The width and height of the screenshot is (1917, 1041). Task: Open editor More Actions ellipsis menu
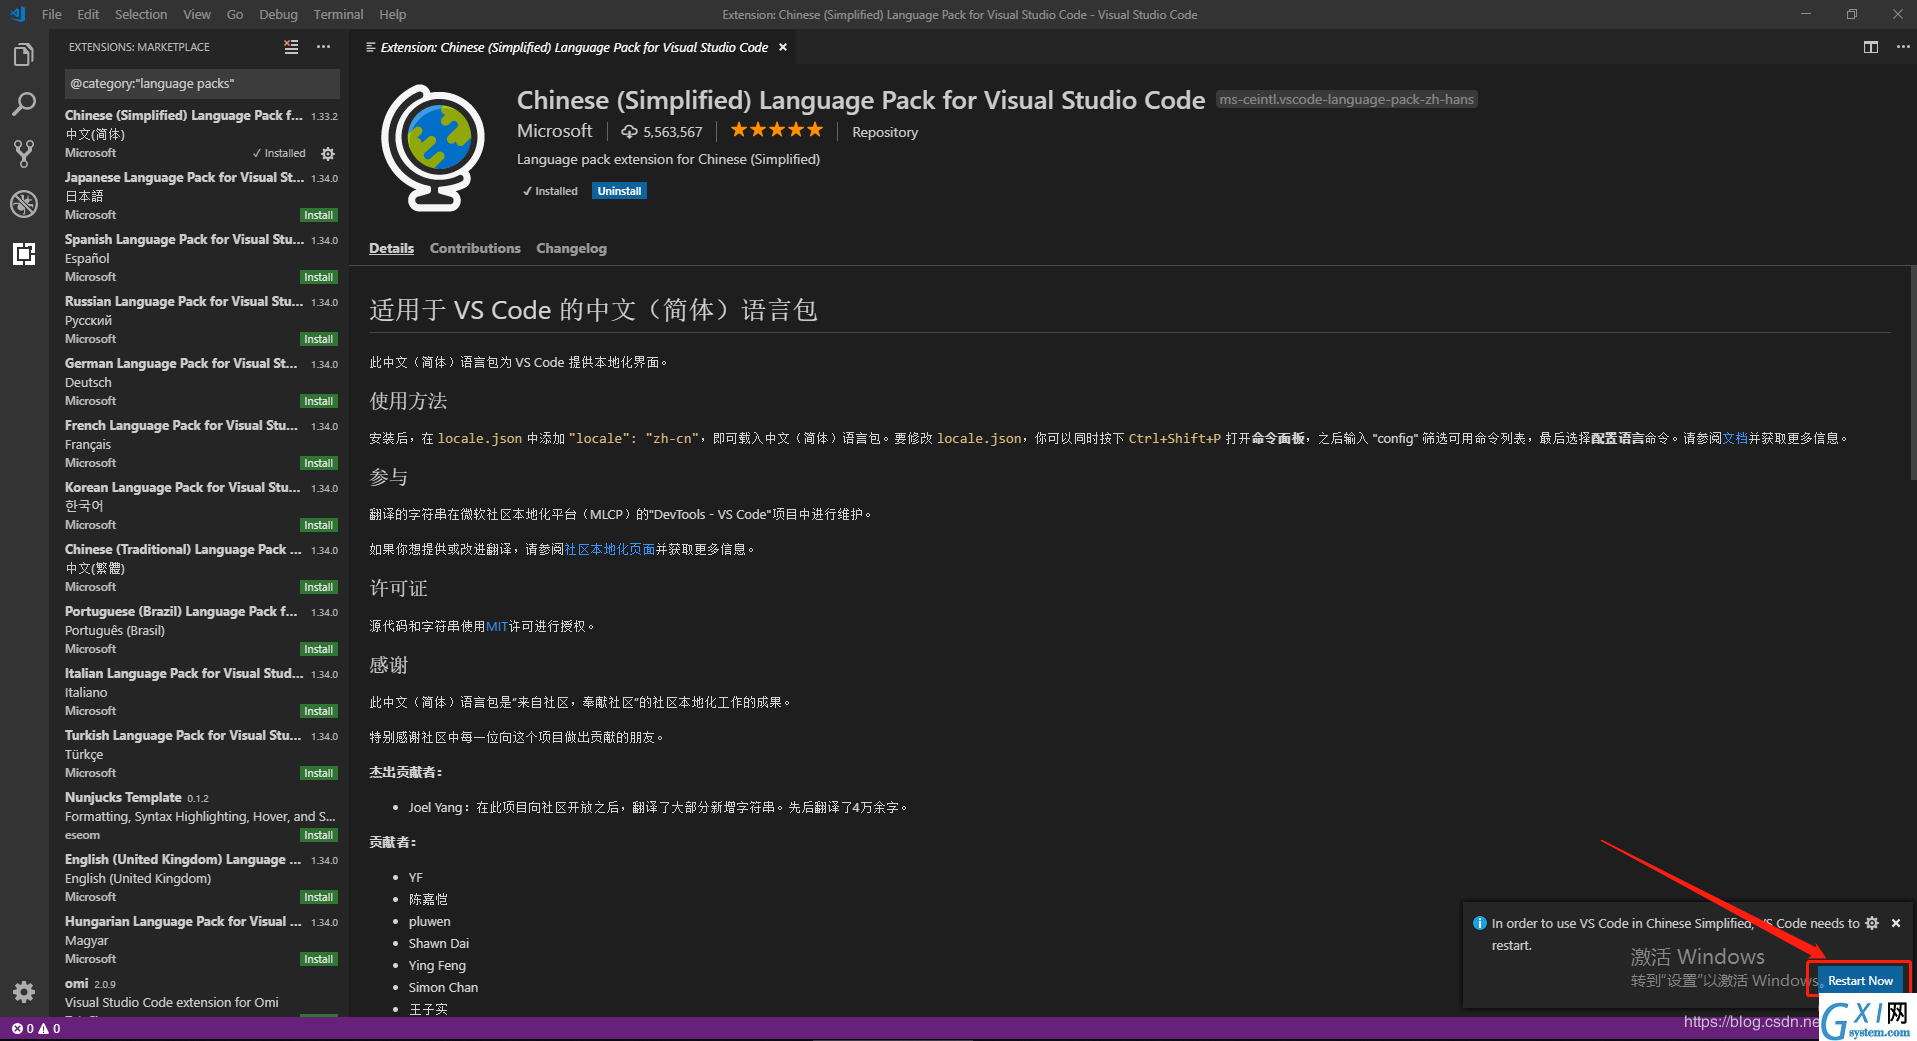pyautogui.click(x=1902, y=47)
